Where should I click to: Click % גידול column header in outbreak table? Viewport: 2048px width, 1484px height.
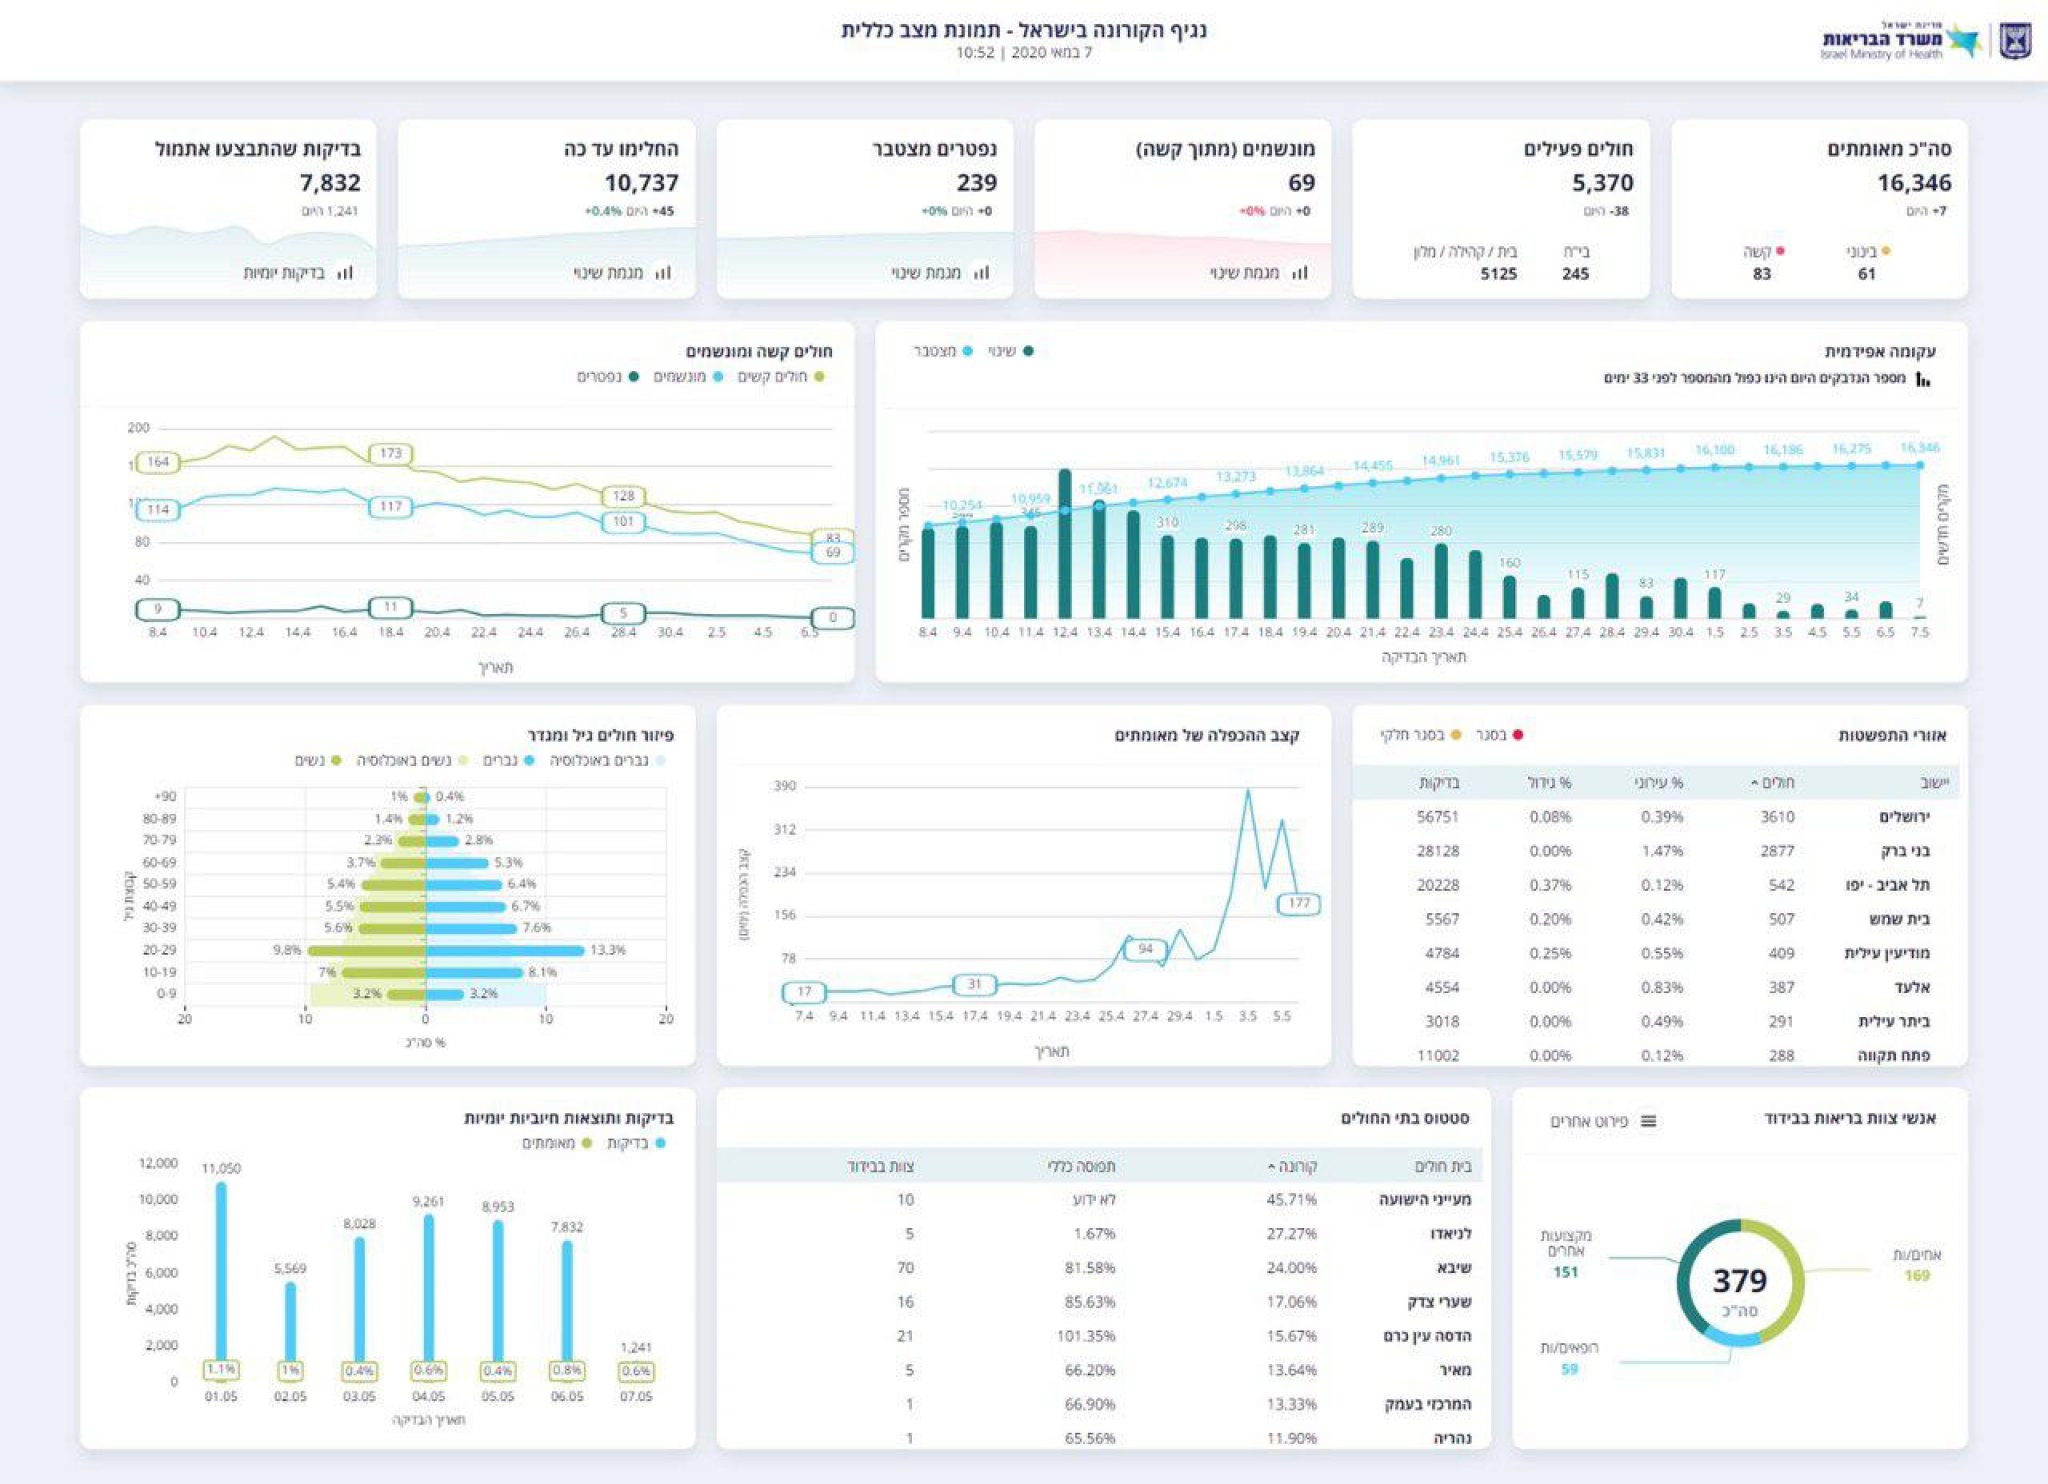(1549, 783)
